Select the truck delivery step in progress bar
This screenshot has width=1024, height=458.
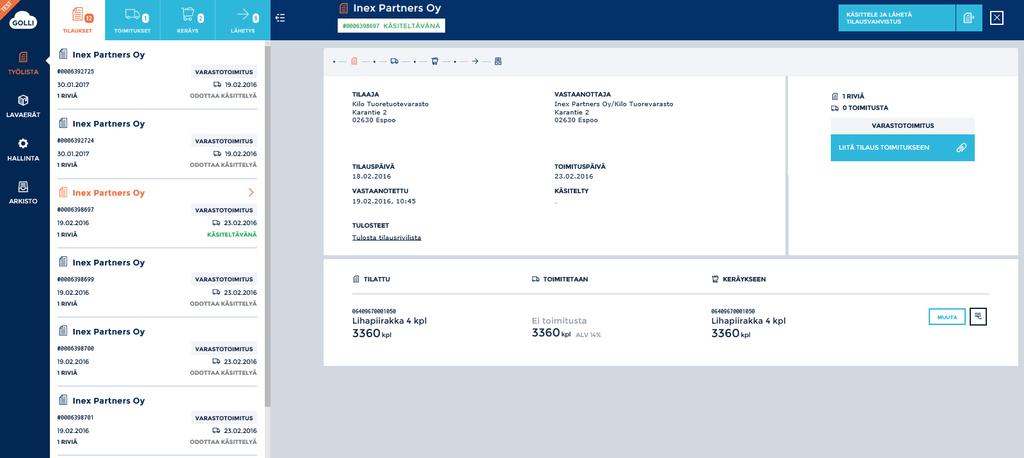point(394,61)
